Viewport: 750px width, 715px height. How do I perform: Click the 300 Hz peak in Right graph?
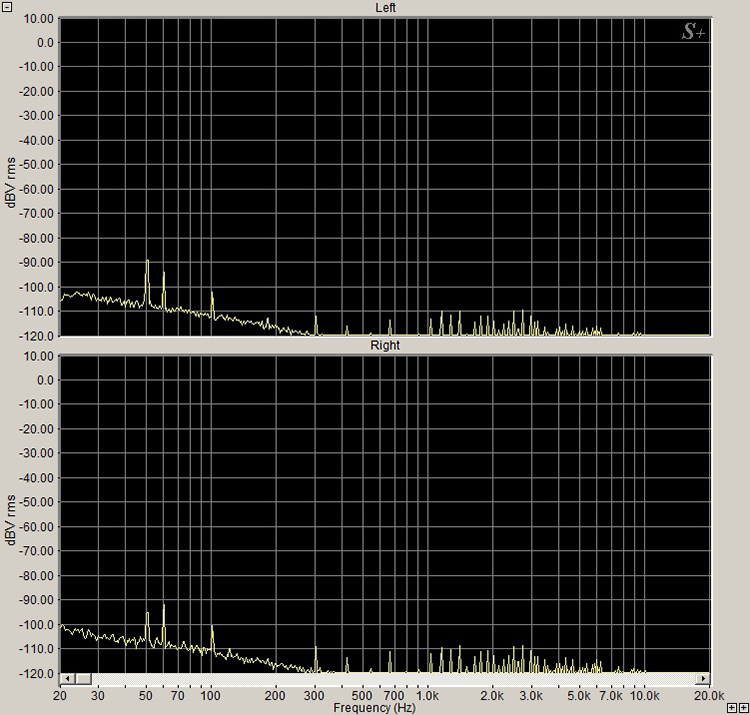click(316, 648)
